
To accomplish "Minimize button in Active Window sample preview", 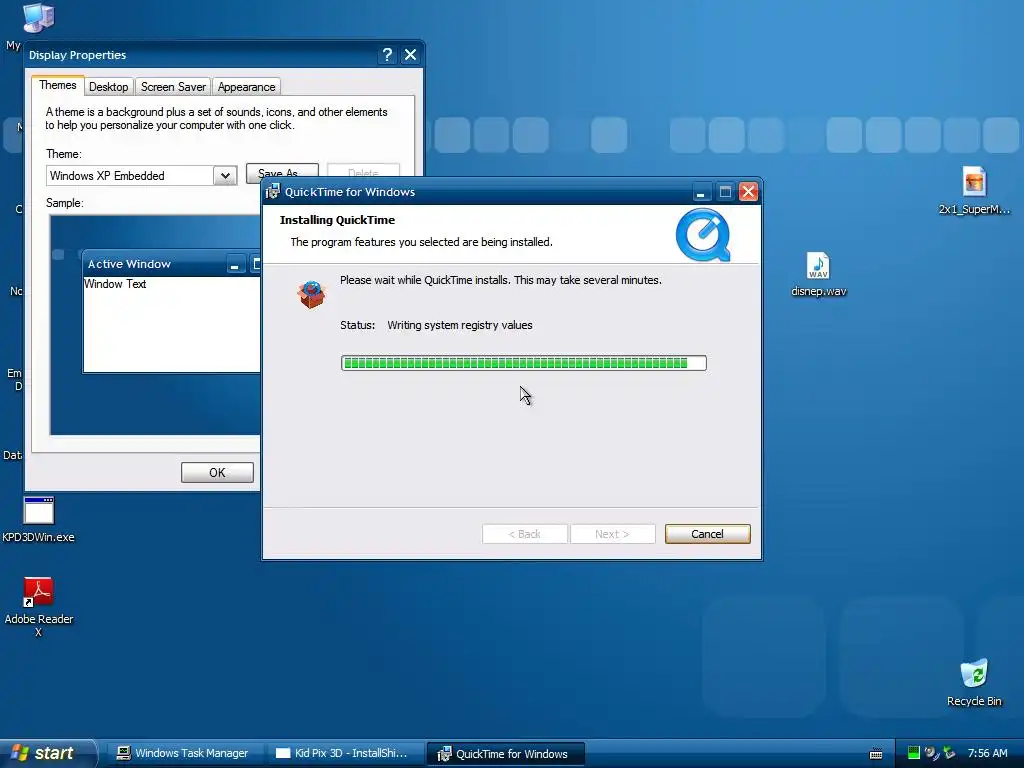I will (x=235, y=264).
